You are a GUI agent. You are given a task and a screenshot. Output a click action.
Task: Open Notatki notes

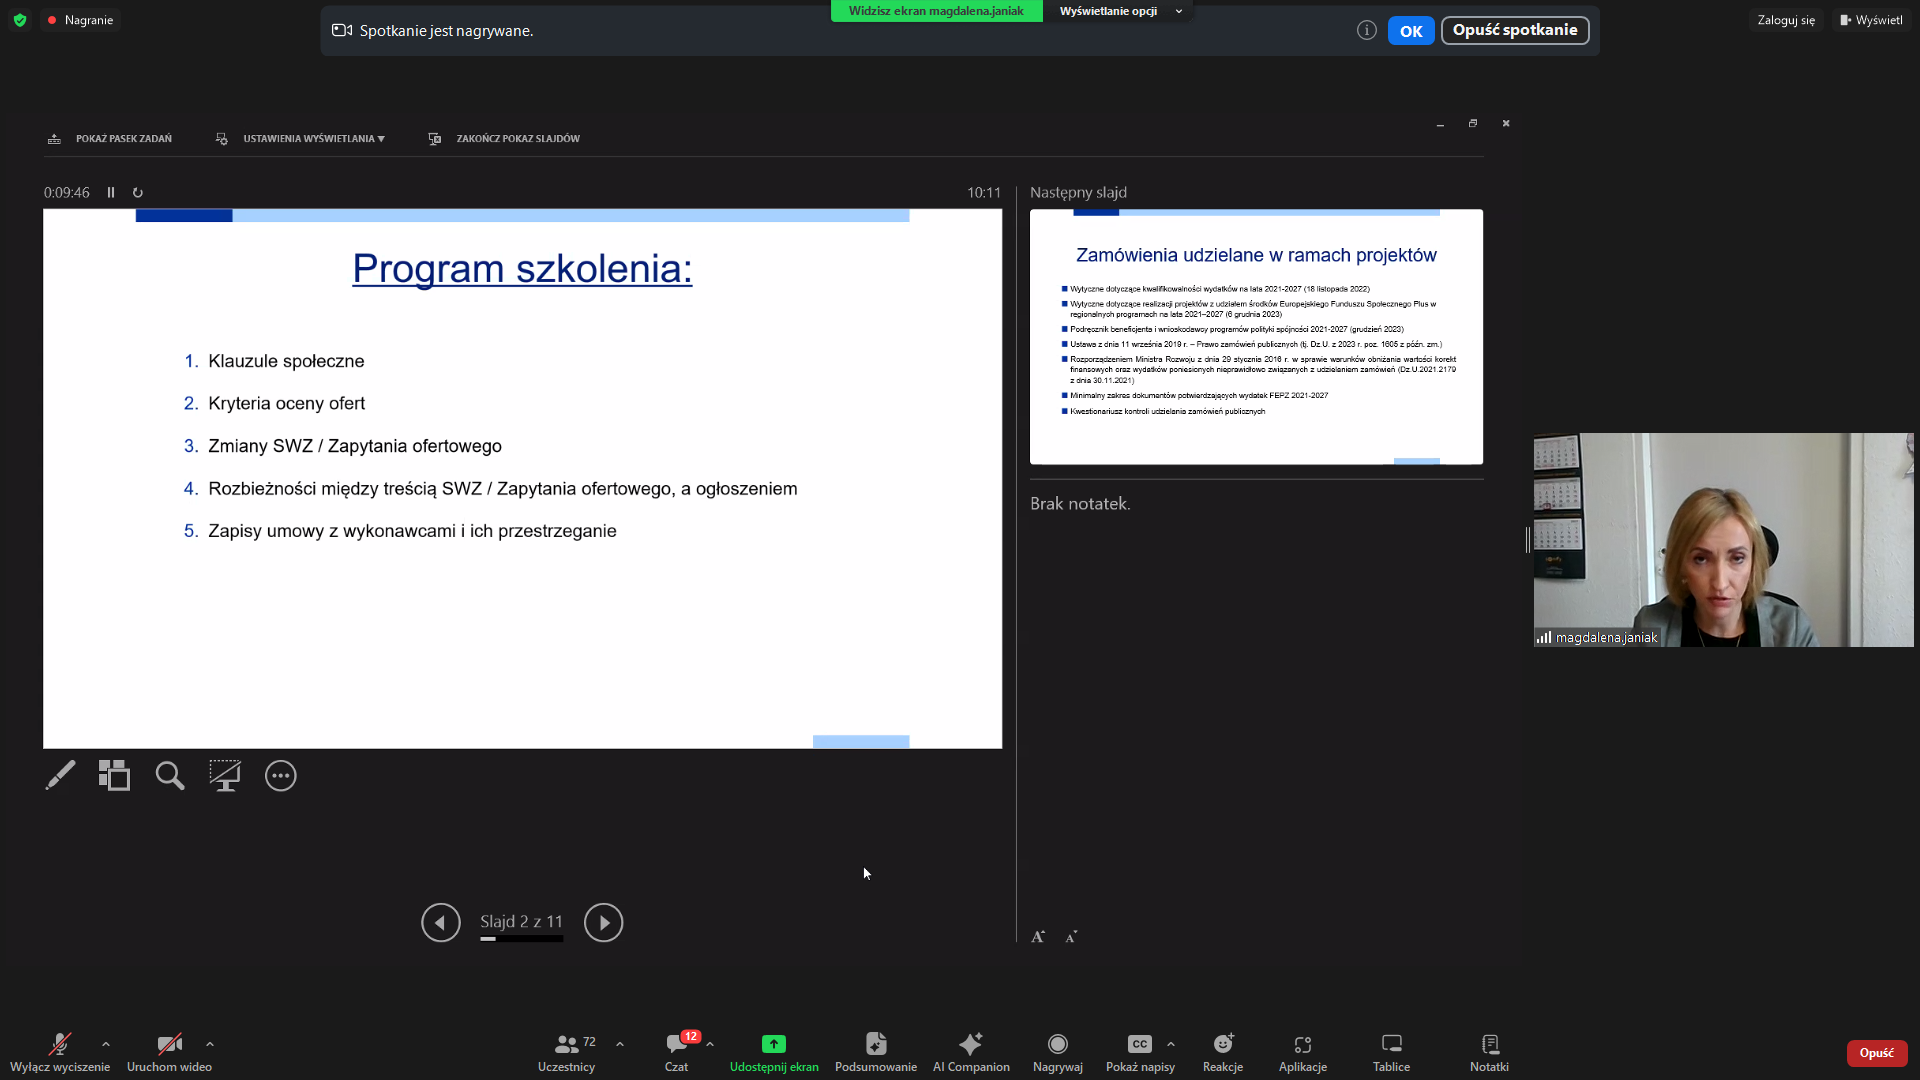tap(1489, 1052)
